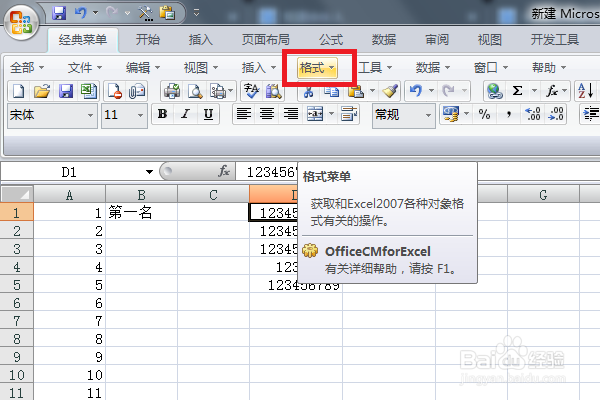
Task: Toggle center alignment
Action: (267, 114)
